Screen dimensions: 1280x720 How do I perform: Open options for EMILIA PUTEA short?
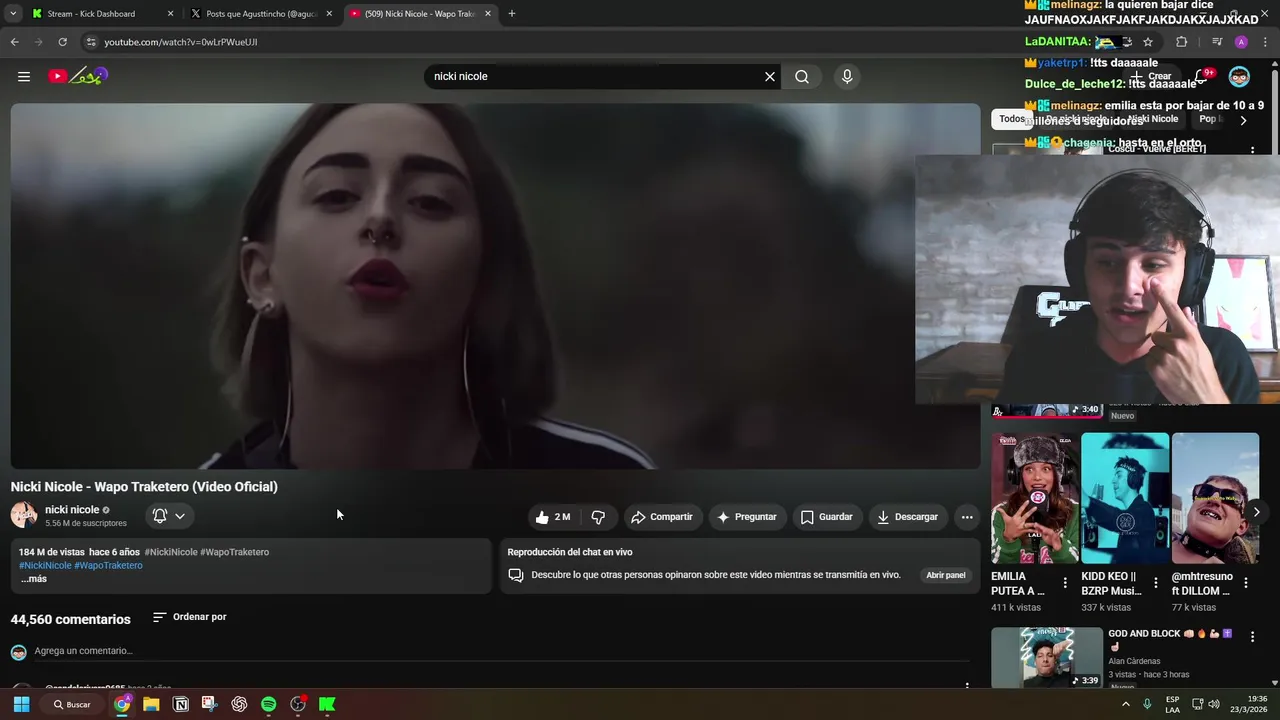tap(1065, 583)
